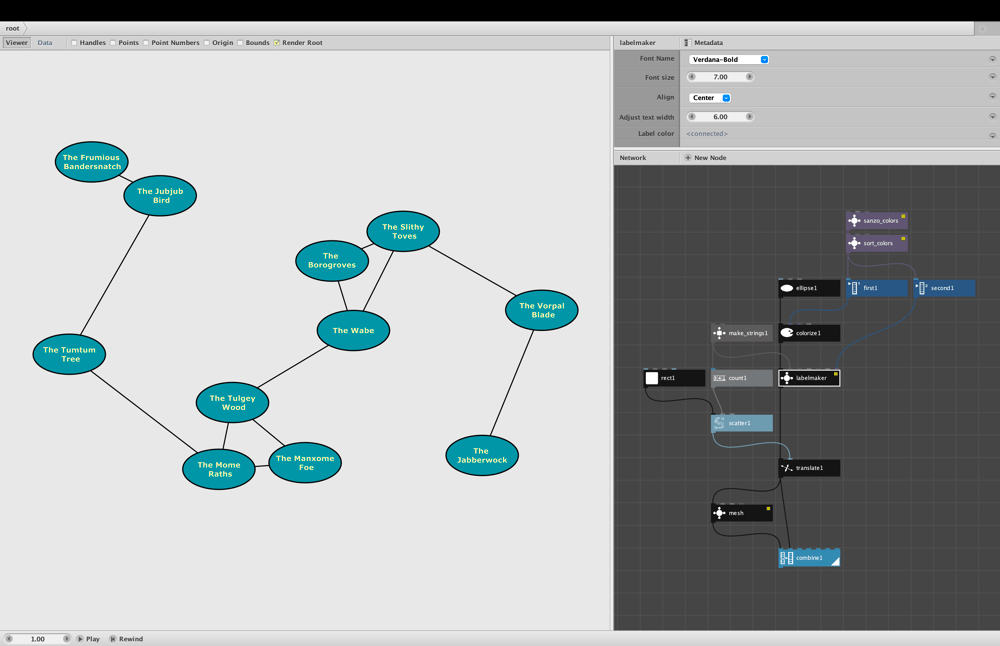This screenshot has width=1000, height=646.
Task: Open Adjust text width row options arrow
Action: (x=992, y=116)
